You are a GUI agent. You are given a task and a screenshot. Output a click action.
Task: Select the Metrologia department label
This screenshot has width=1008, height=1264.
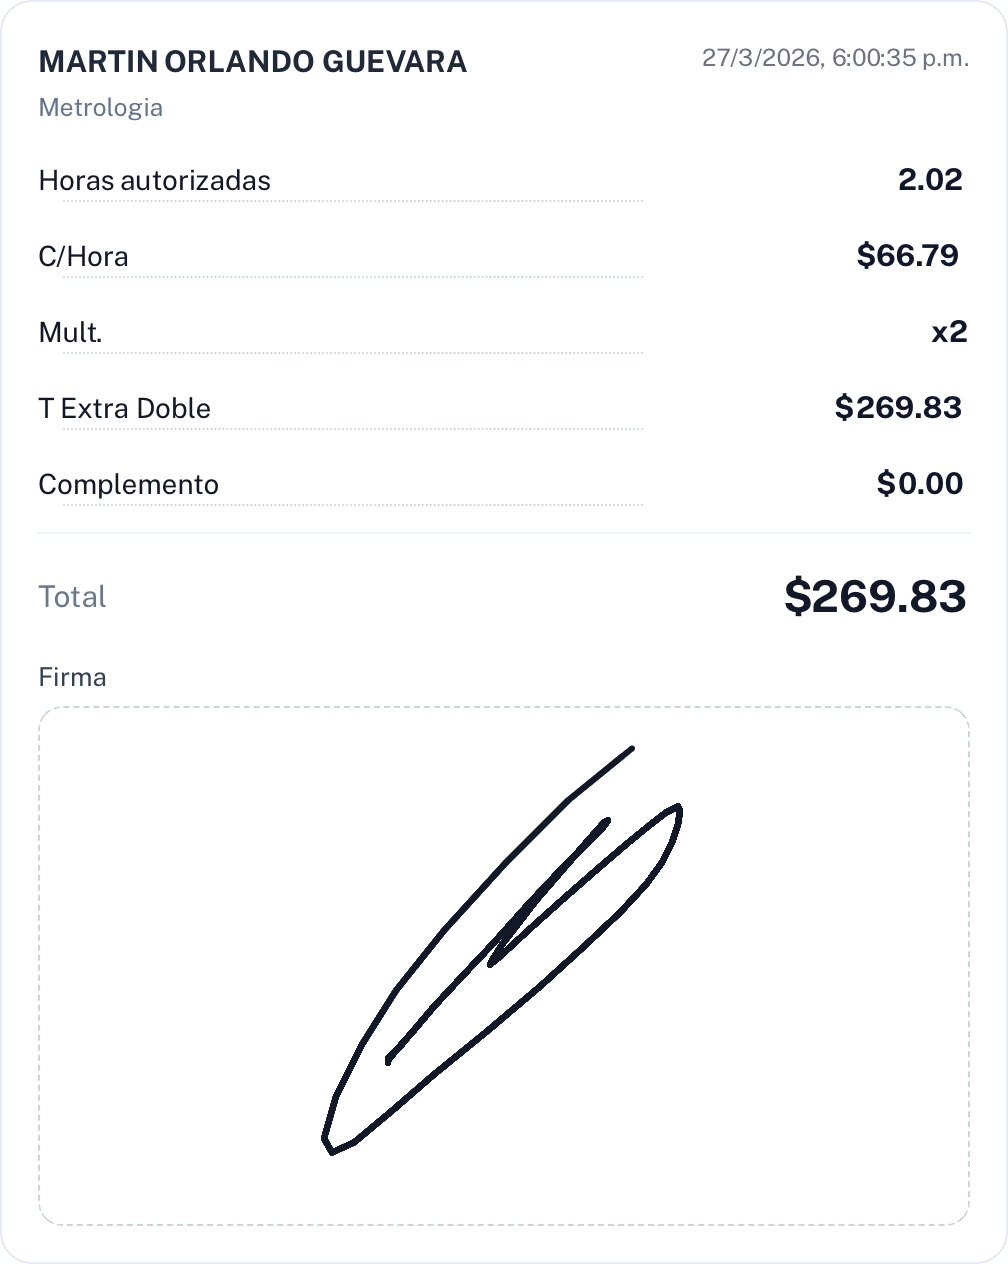point(100,108)
